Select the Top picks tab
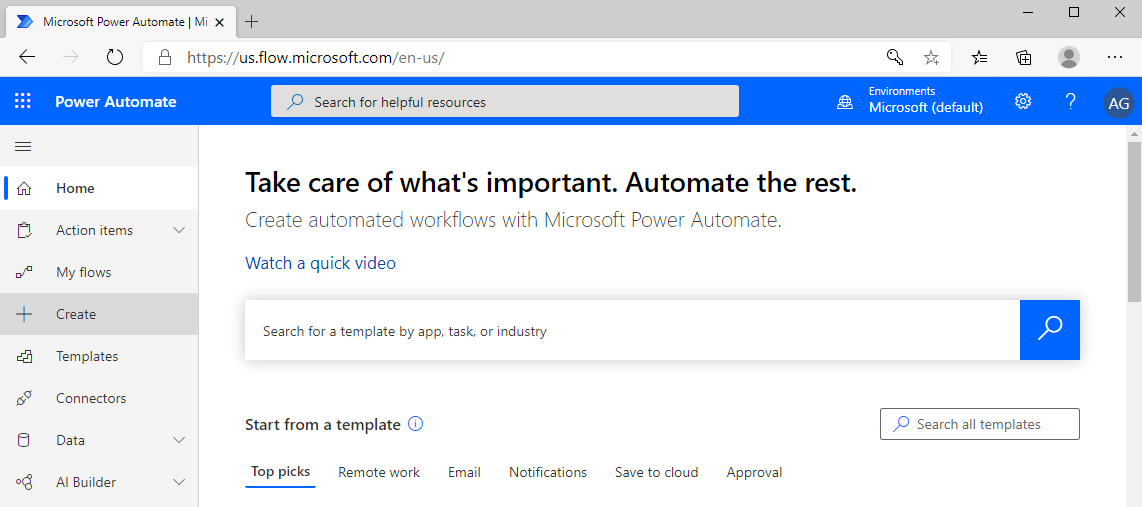1142x507 pixels. point(280,472)
